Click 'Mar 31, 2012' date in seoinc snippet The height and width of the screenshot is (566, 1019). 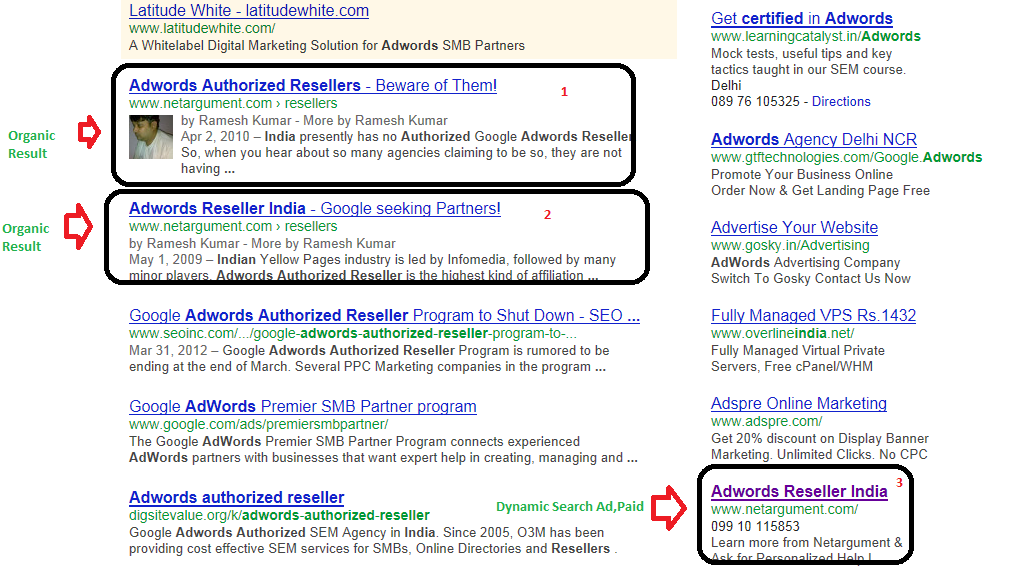(168, 351)
